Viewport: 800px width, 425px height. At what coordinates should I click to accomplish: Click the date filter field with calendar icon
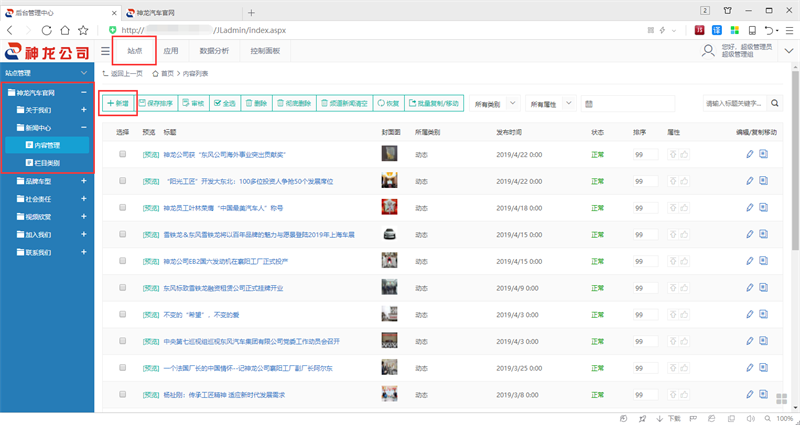pos(628,104)
